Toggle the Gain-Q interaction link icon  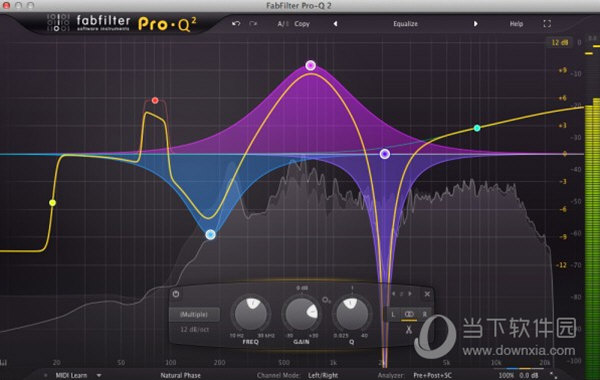click(x=326, y=300)
